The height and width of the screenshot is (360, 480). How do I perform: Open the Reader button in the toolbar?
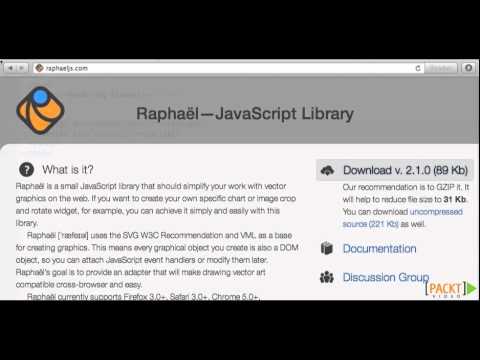click(x=441, y=68)
